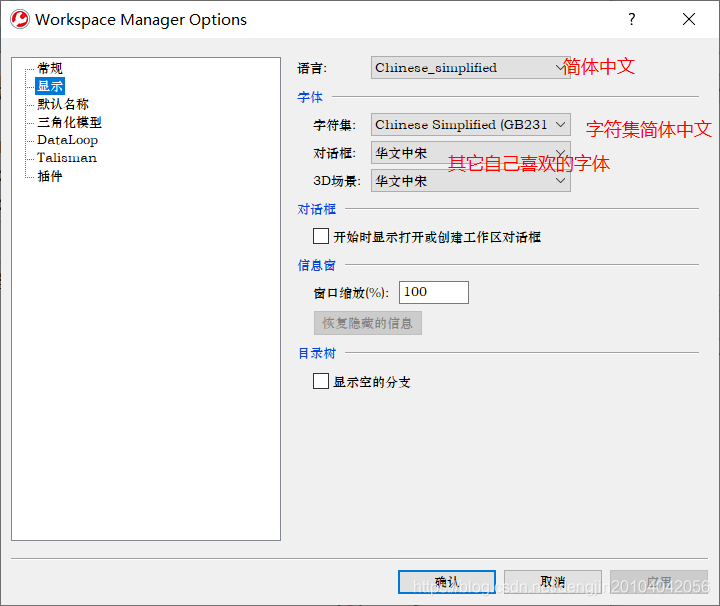Image resolution: width=720 pixels, height=606 pixels.
Task: Click the 应用 button
Action: (x=659, y=582)
